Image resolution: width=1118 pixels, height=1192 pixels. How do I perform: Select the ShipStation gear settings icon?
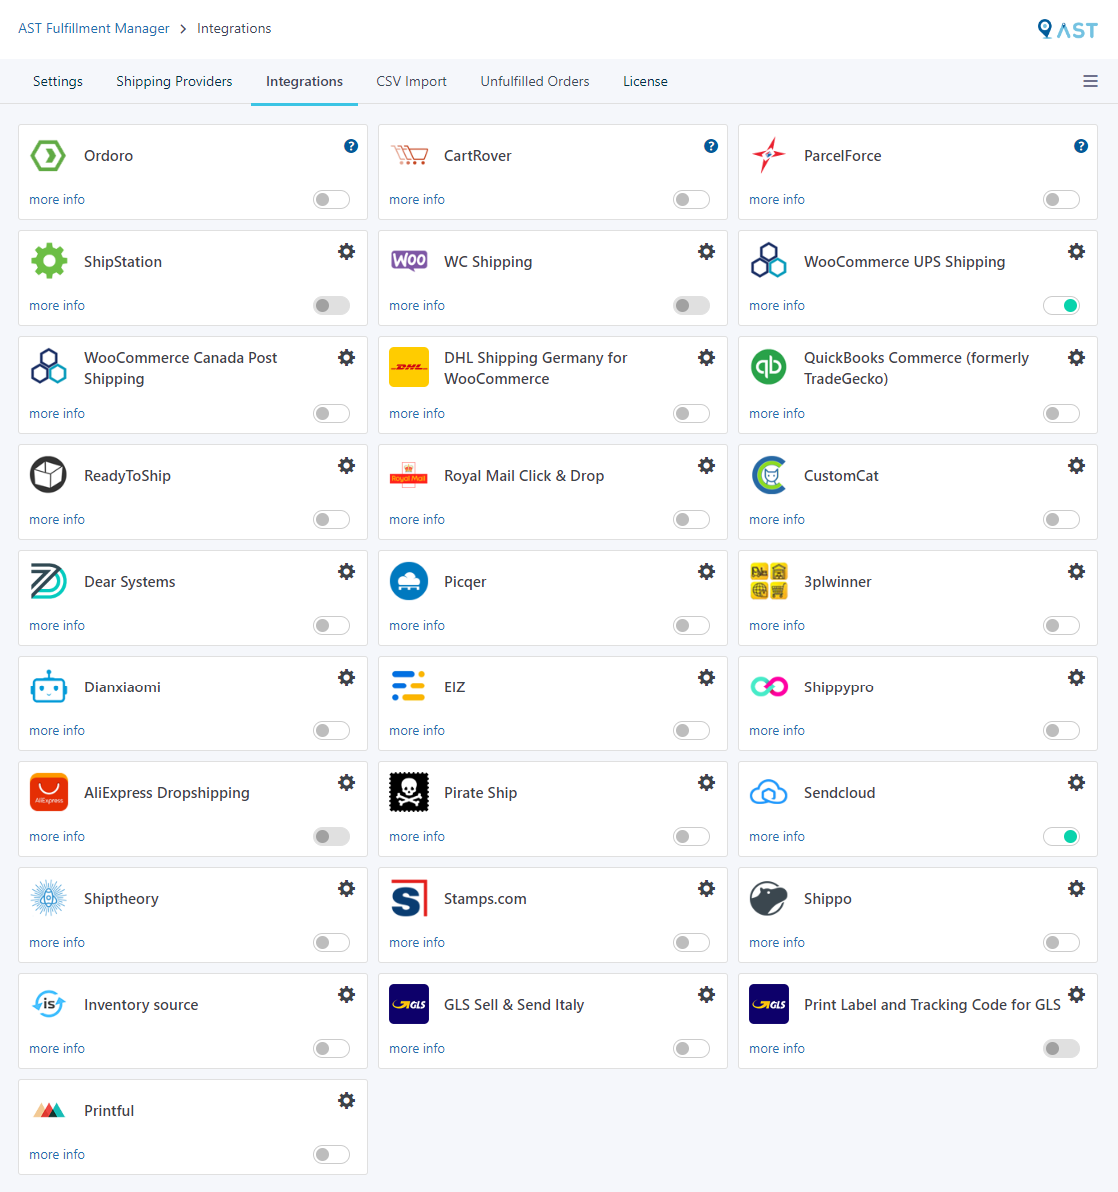346,252
